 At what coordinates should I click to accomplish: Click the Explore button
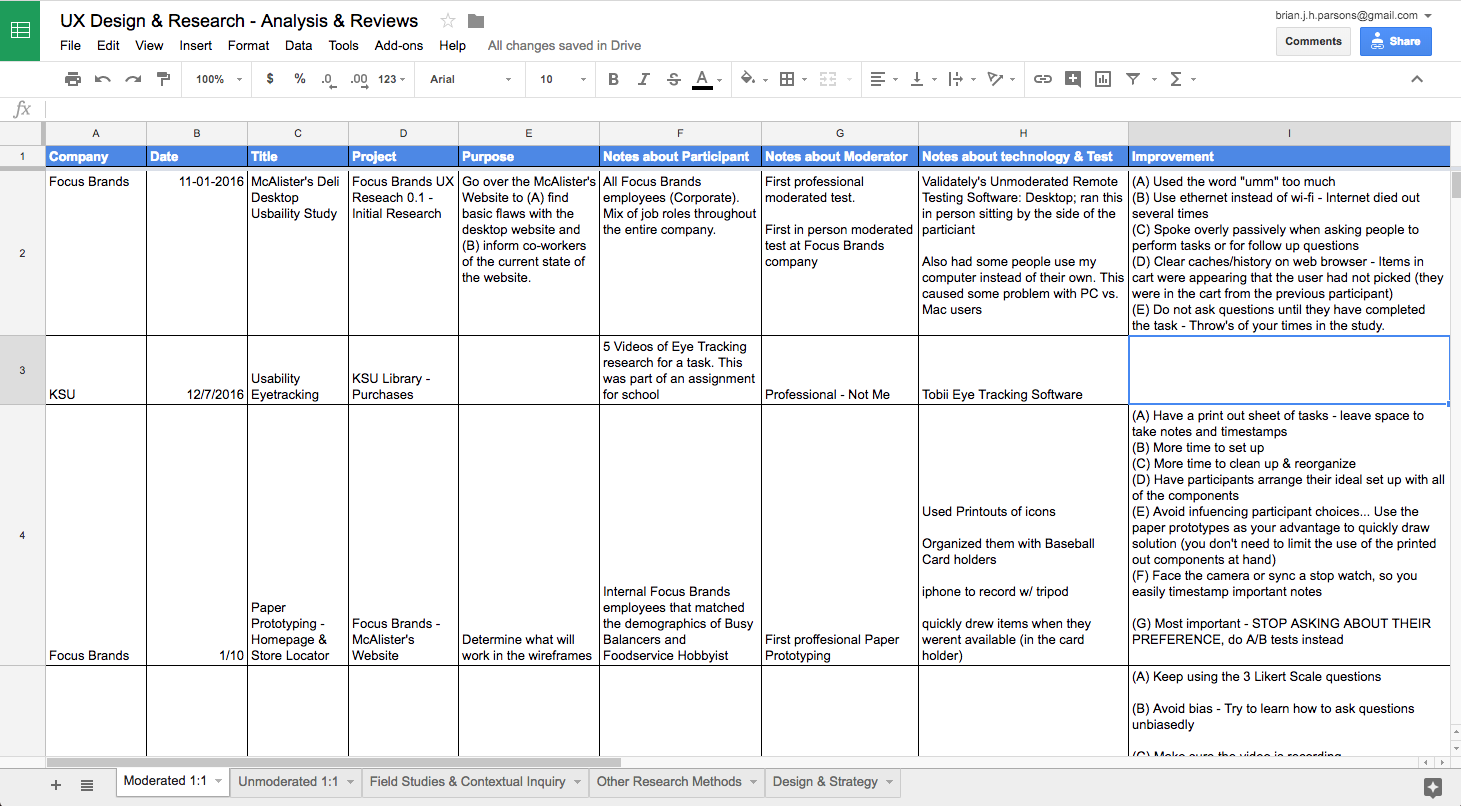[x=1432, y=787]
